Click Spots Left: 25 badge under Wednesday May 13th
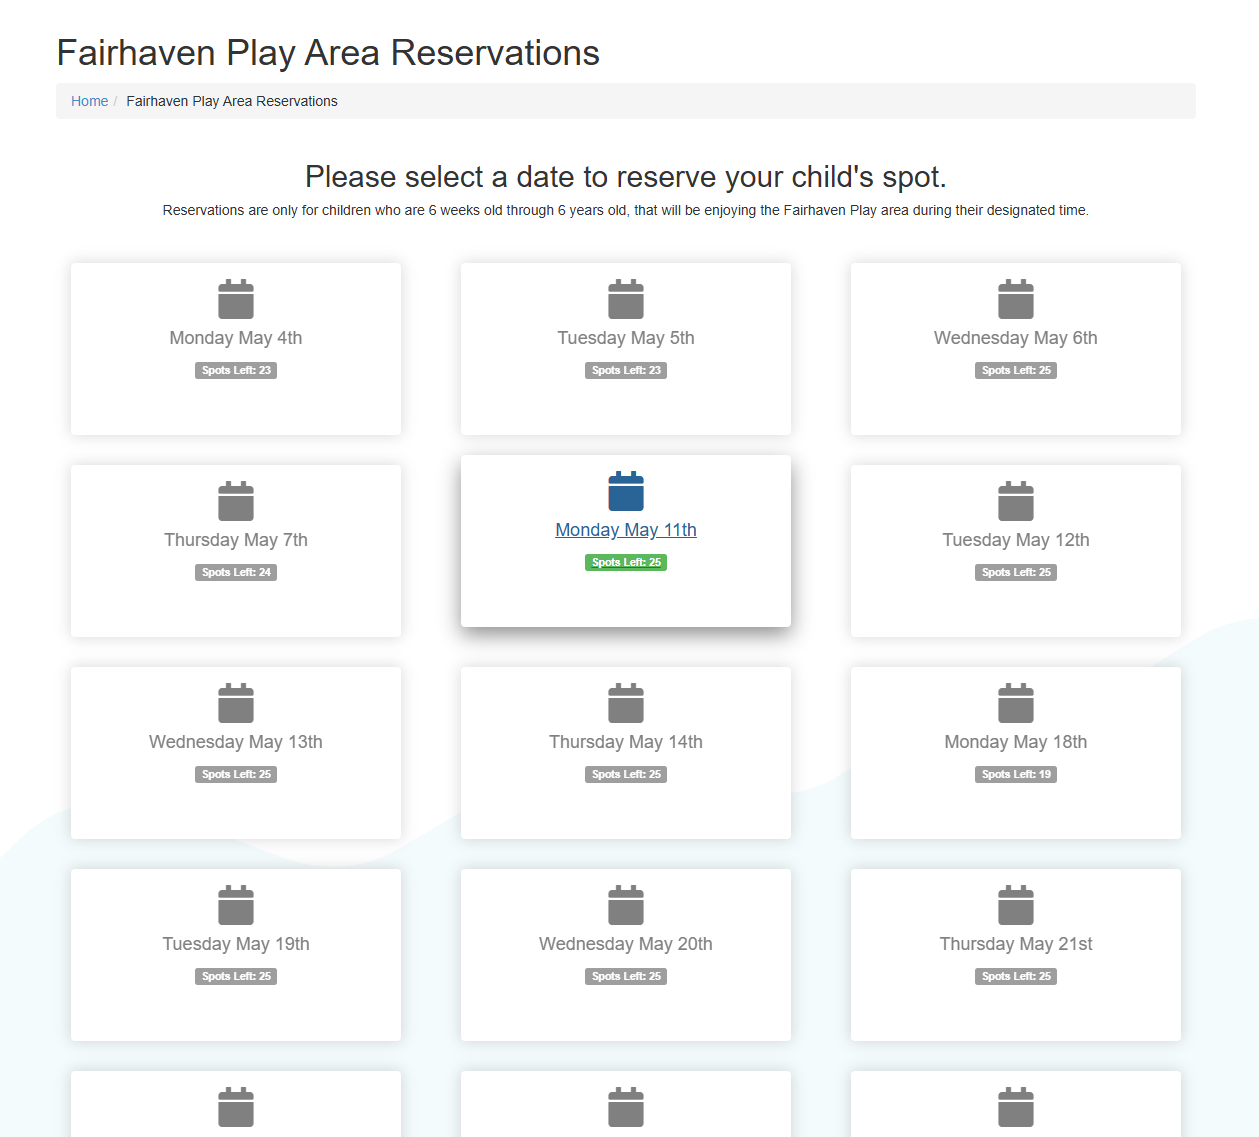 pyautogui.click(x=236, y=774)
